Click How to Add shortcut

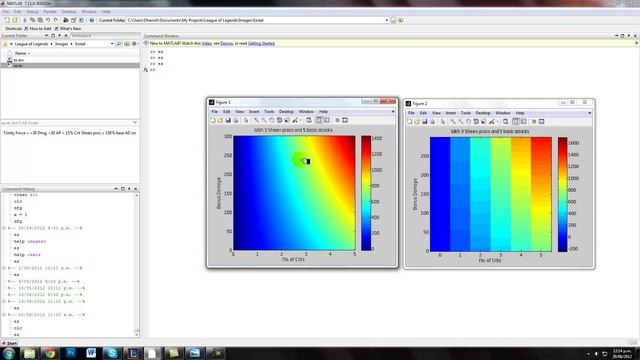pos(38,29)
